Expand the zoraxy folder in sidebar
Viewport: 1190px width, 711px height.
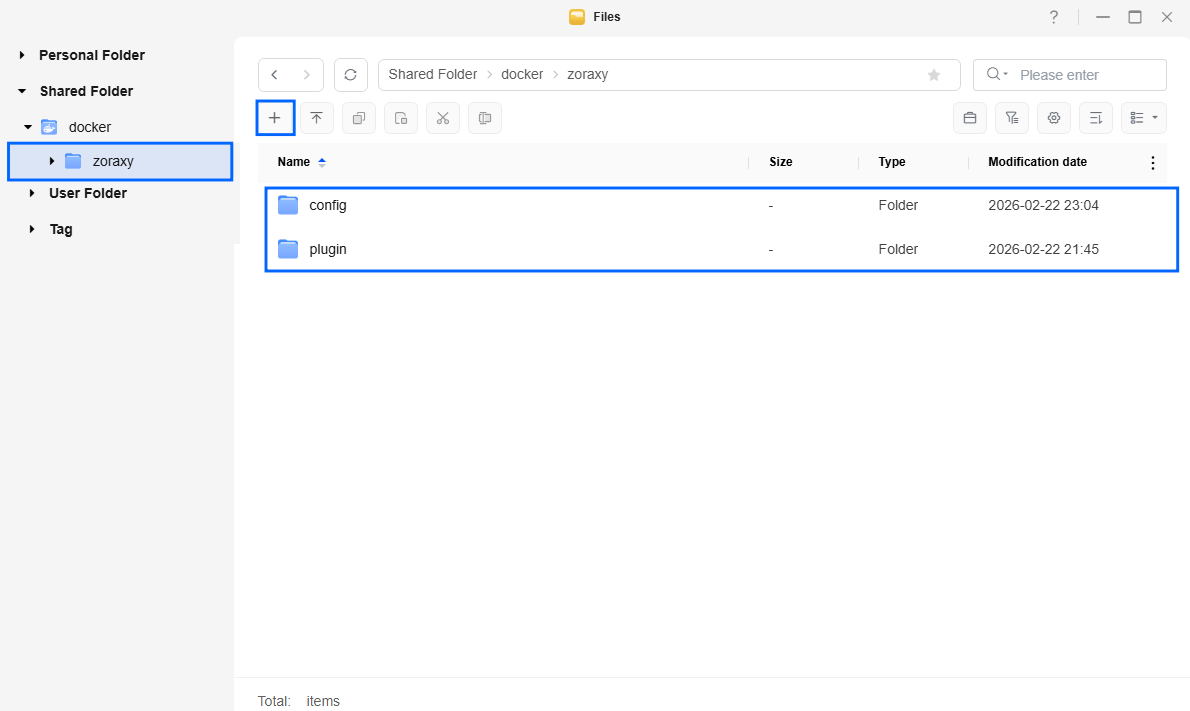pyautogui.click(x=52, y=161)
